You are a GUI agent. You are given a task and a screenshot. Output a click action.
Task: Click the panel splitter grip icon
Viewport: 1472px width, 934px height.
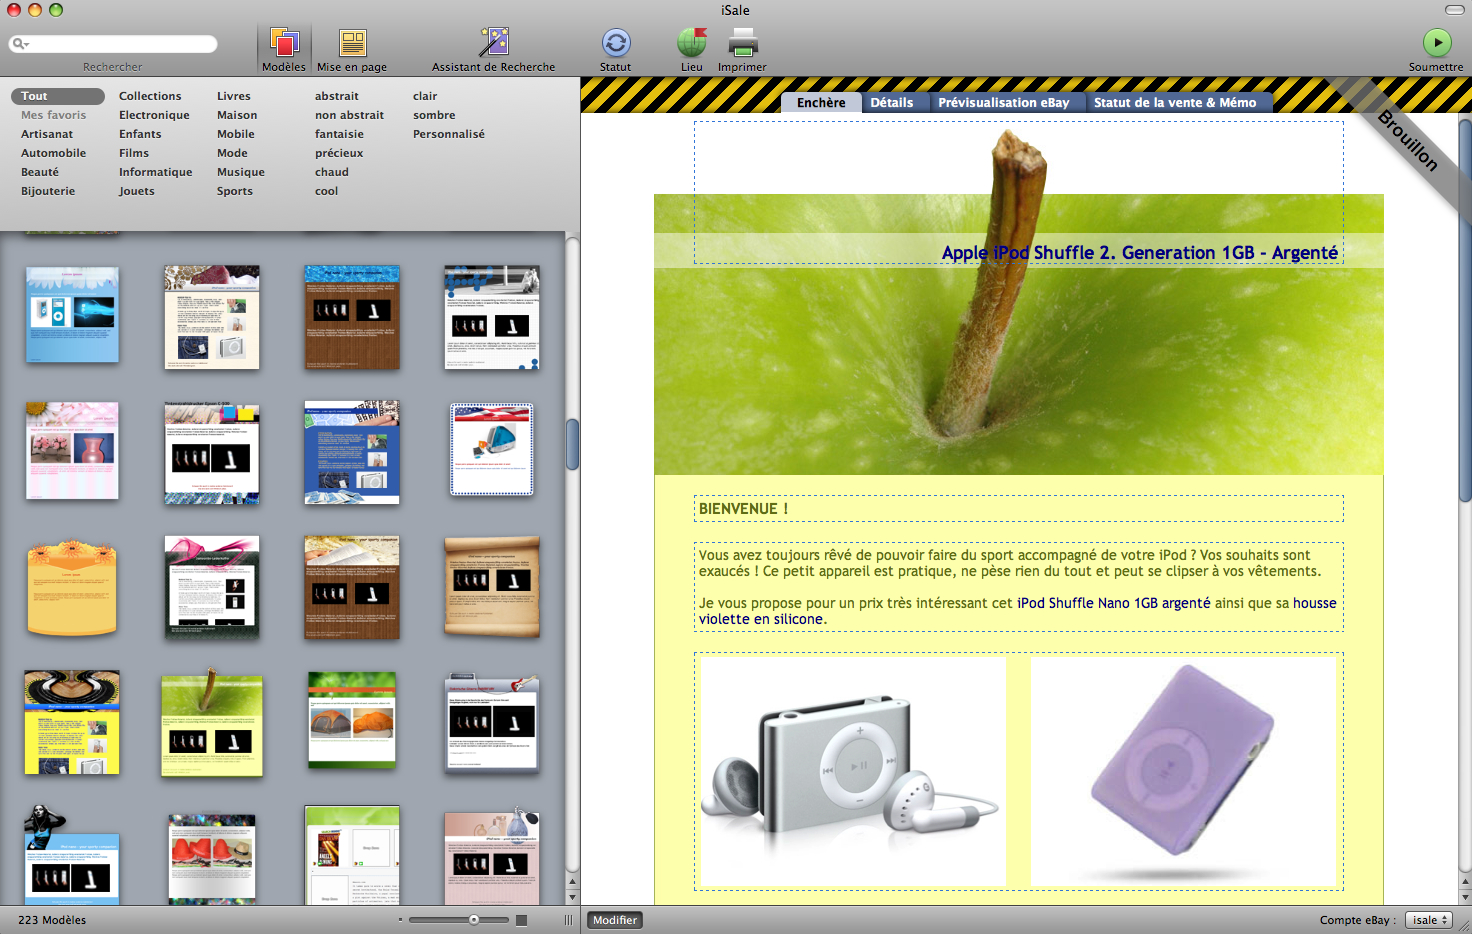pyautogui.click(x=569, y=920)
